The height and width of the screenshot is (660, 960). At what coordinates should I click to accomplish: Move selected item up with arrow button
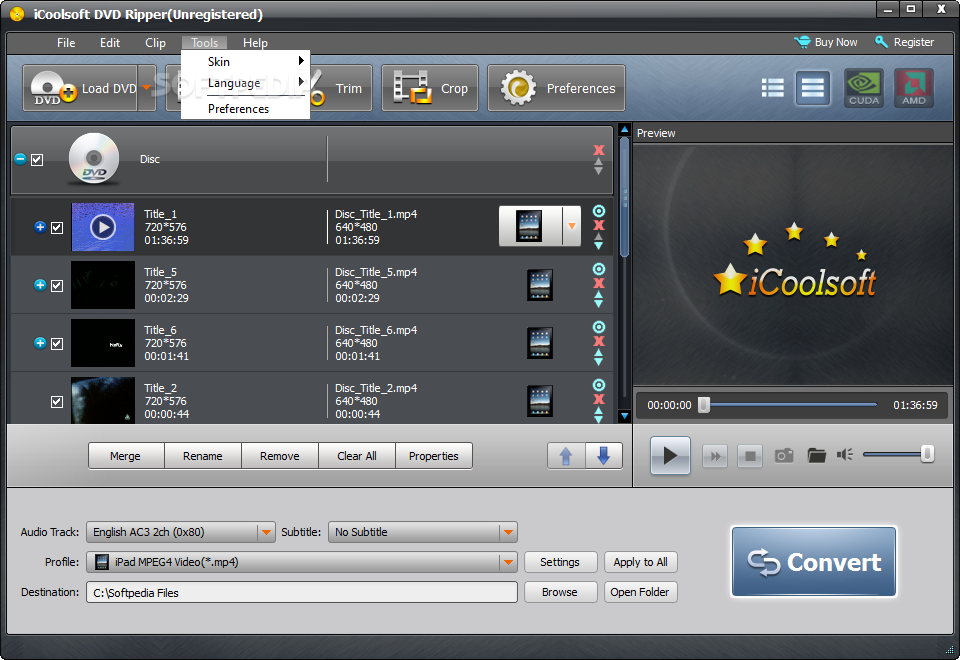coord(566,456)
